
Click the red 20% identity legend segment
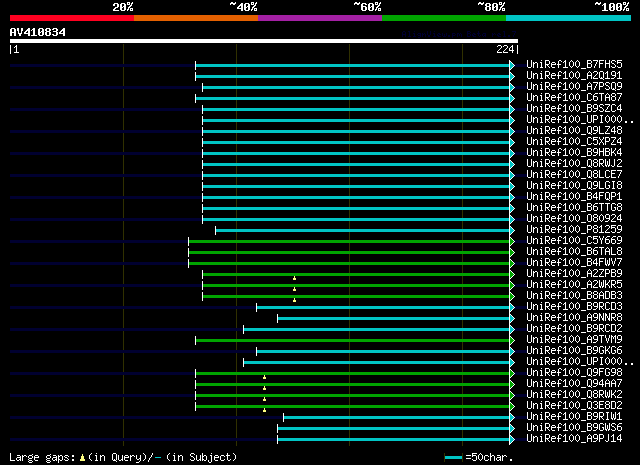72,18
